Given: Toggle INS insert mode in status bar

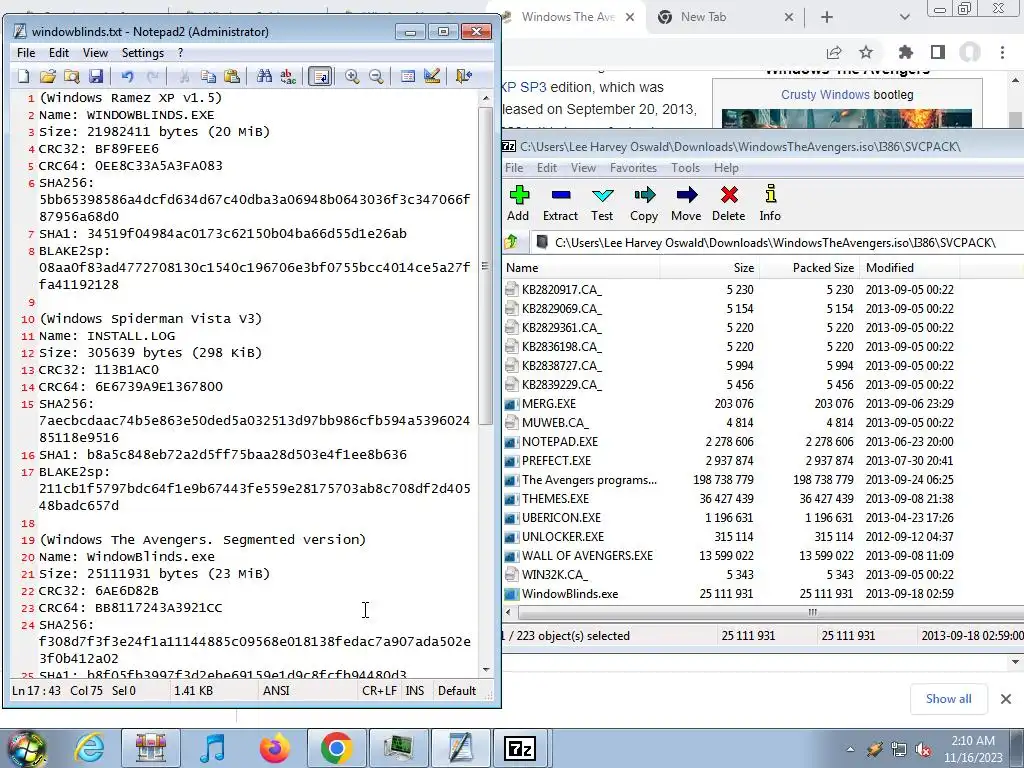Looking at the screenshot, I should pyautogui.click(x=415, y=691).
